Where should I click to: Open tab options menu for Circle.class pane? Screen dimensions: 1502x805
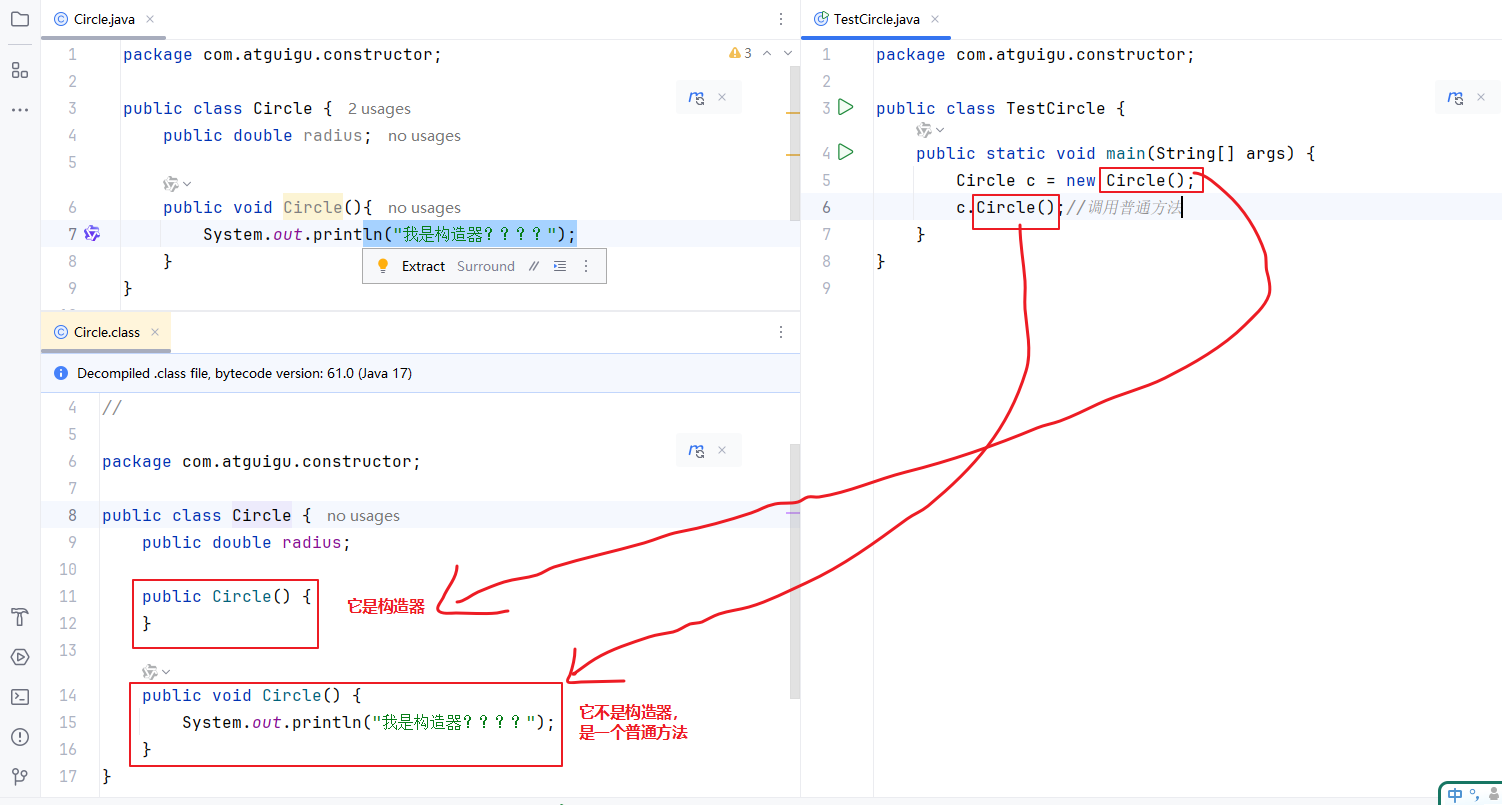[x=781, y=332]
